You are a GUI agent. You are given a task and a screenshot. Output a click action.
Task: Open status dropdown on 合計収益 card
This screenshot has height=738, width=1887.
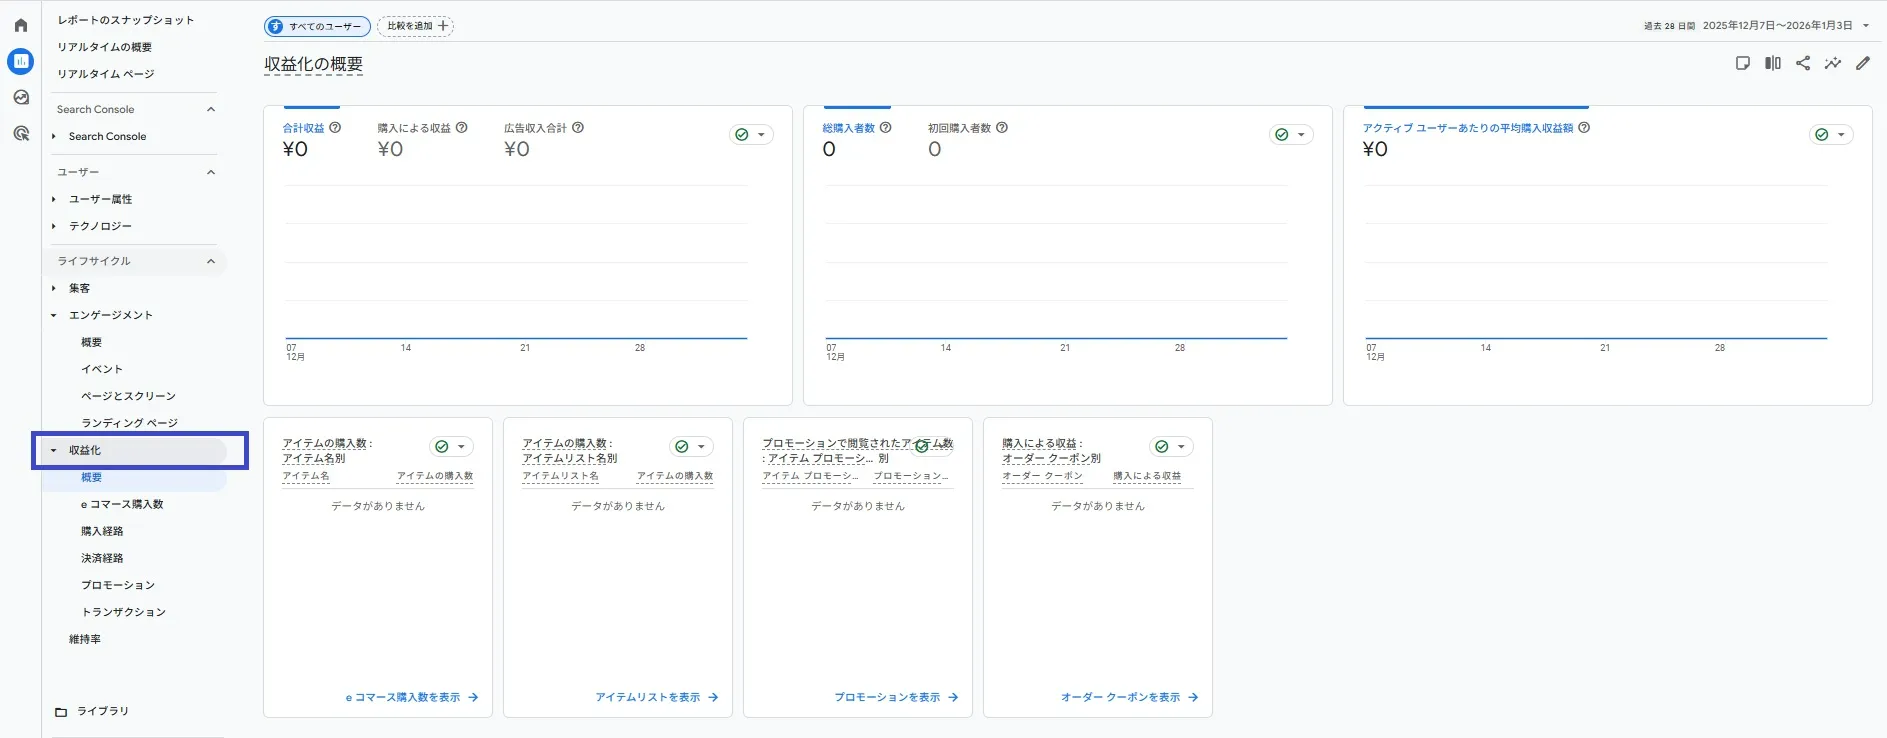751,135
